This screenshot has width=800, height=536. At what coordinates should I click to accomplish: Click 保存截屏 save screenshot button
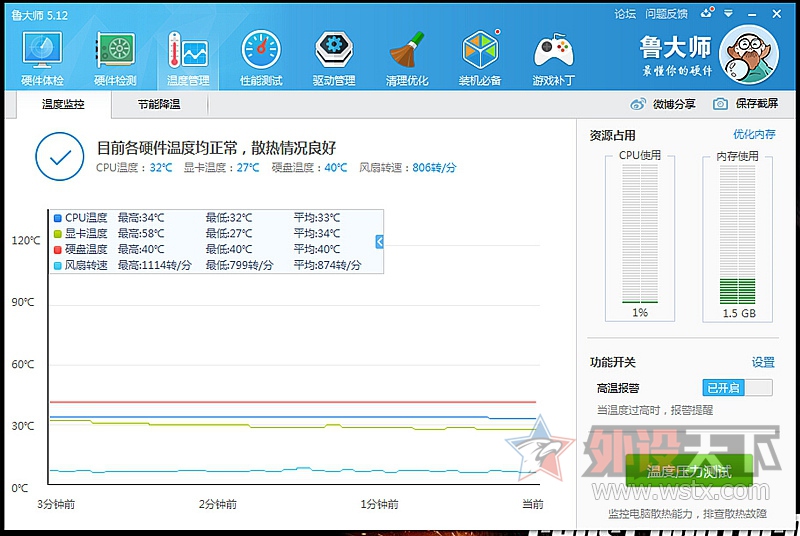point(757,104)
